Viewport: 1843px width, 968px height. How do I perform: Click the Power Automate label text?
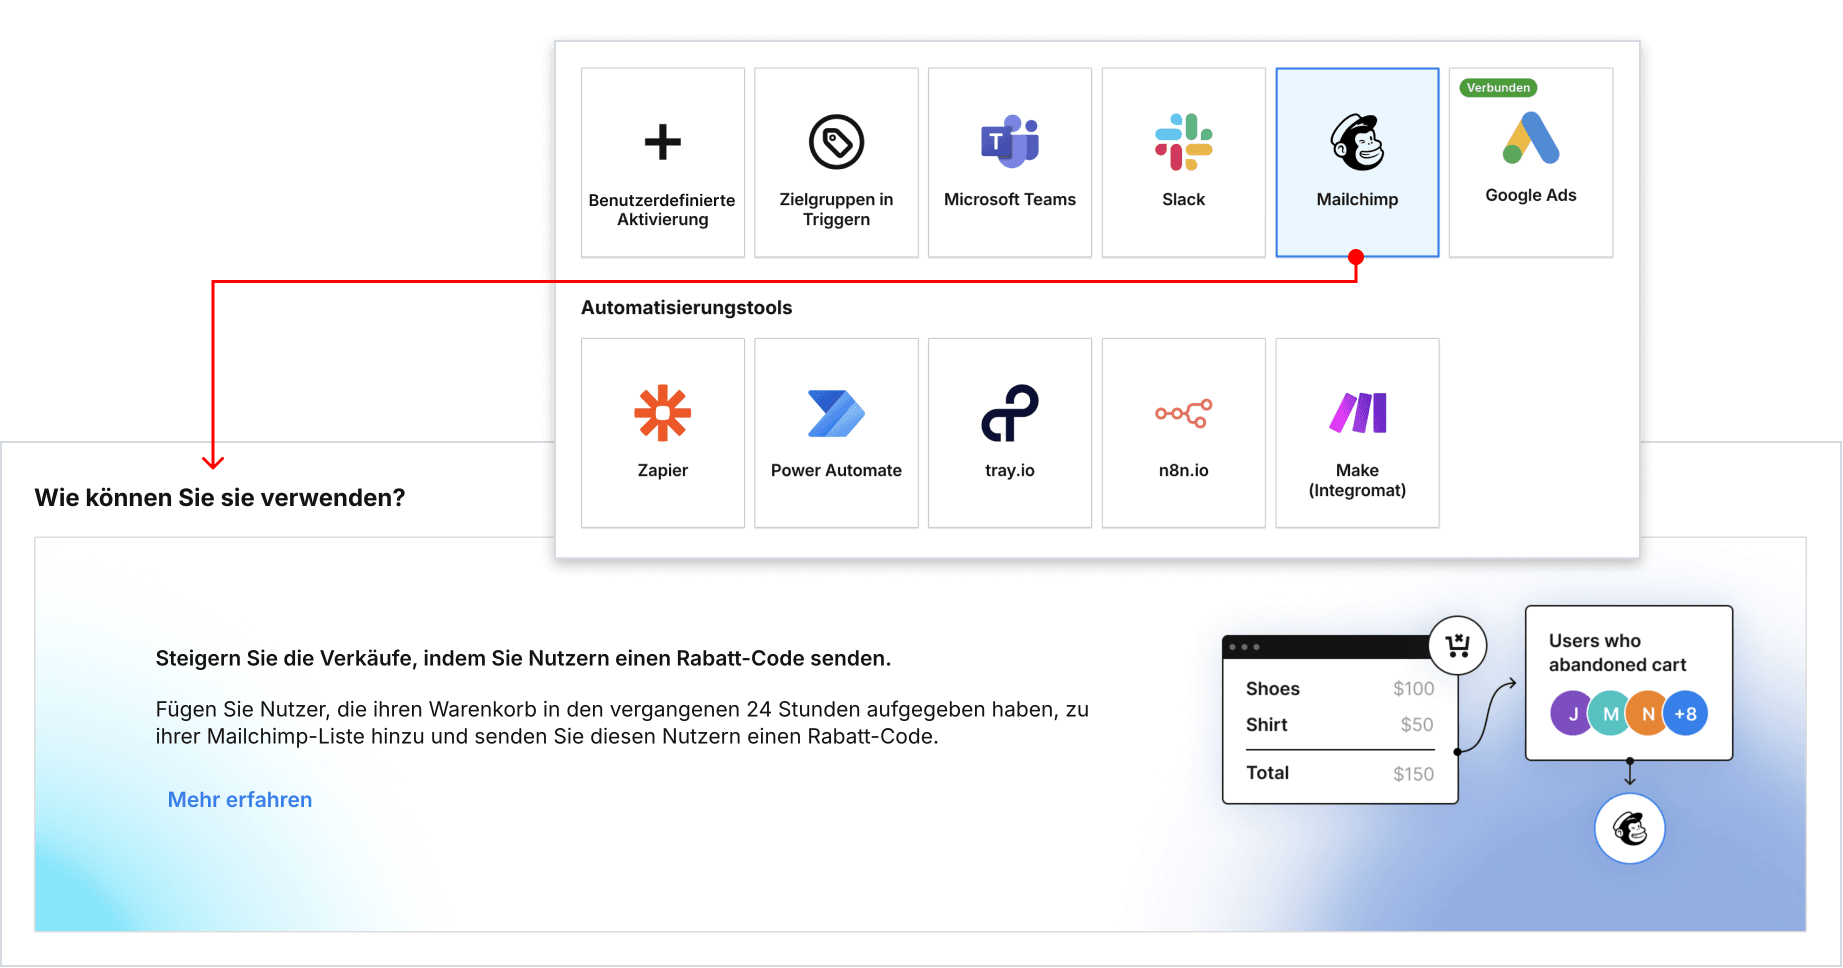tap(836, 471)
